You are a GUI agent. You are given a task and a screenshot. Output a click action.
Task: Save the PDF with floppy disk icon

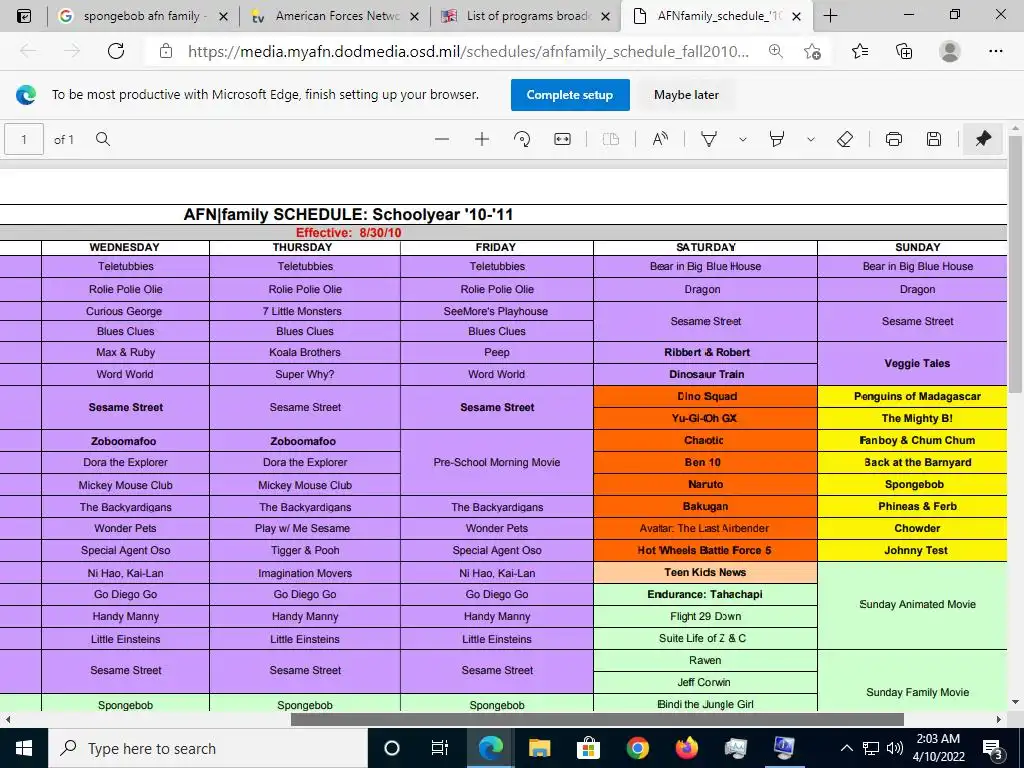[x=934, y=139]
